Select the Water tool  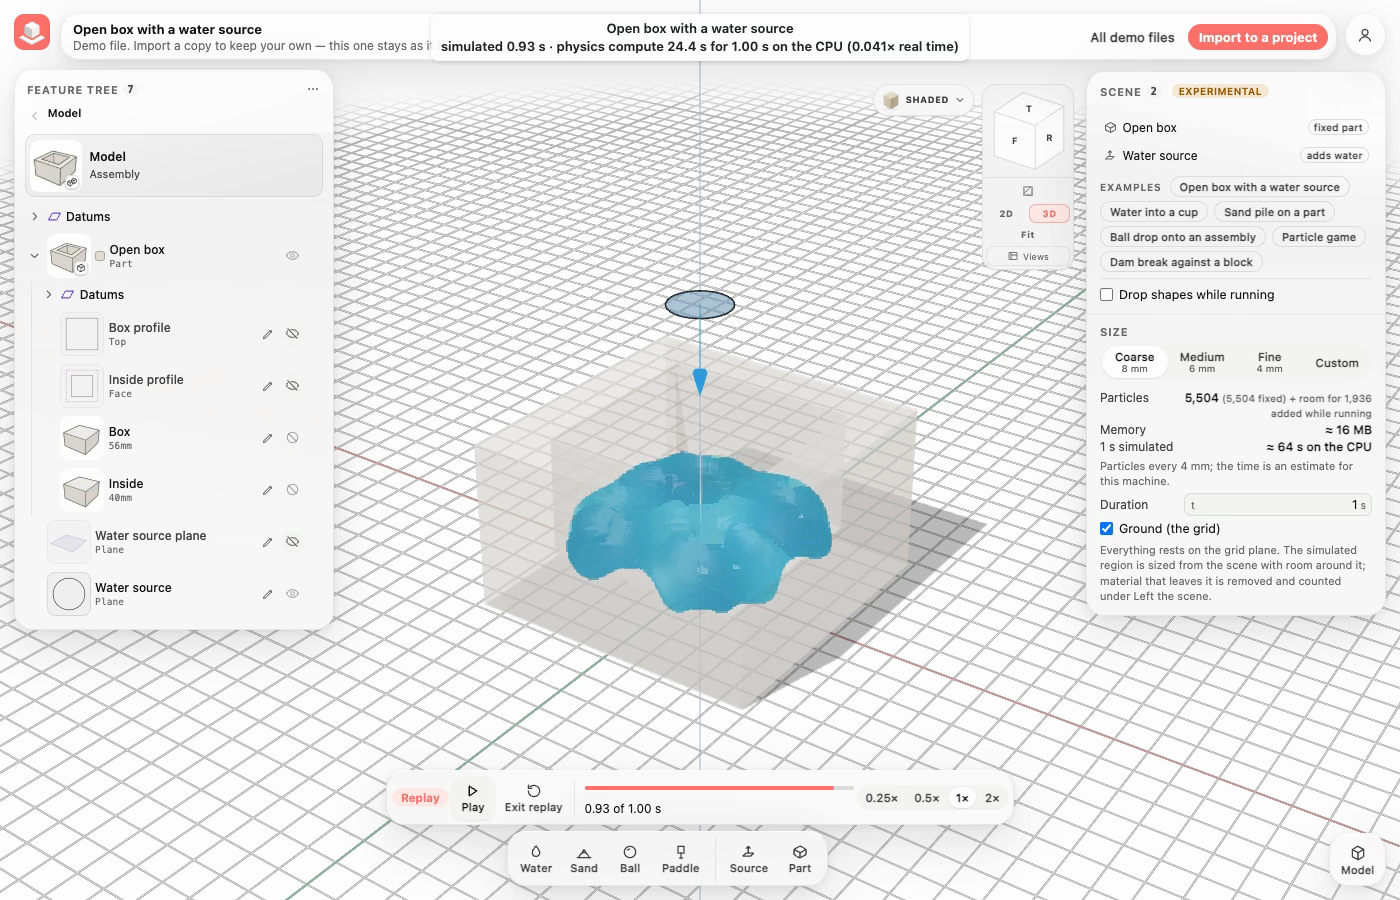click(x=536, y=859)
